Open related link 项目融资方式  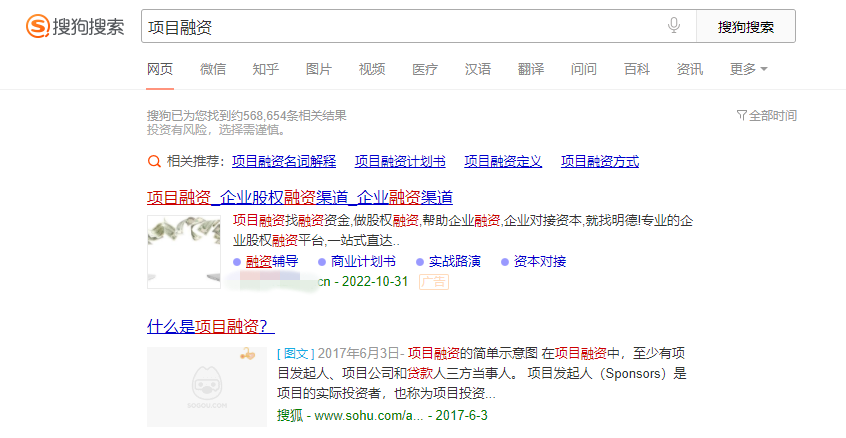click(599, 161)
